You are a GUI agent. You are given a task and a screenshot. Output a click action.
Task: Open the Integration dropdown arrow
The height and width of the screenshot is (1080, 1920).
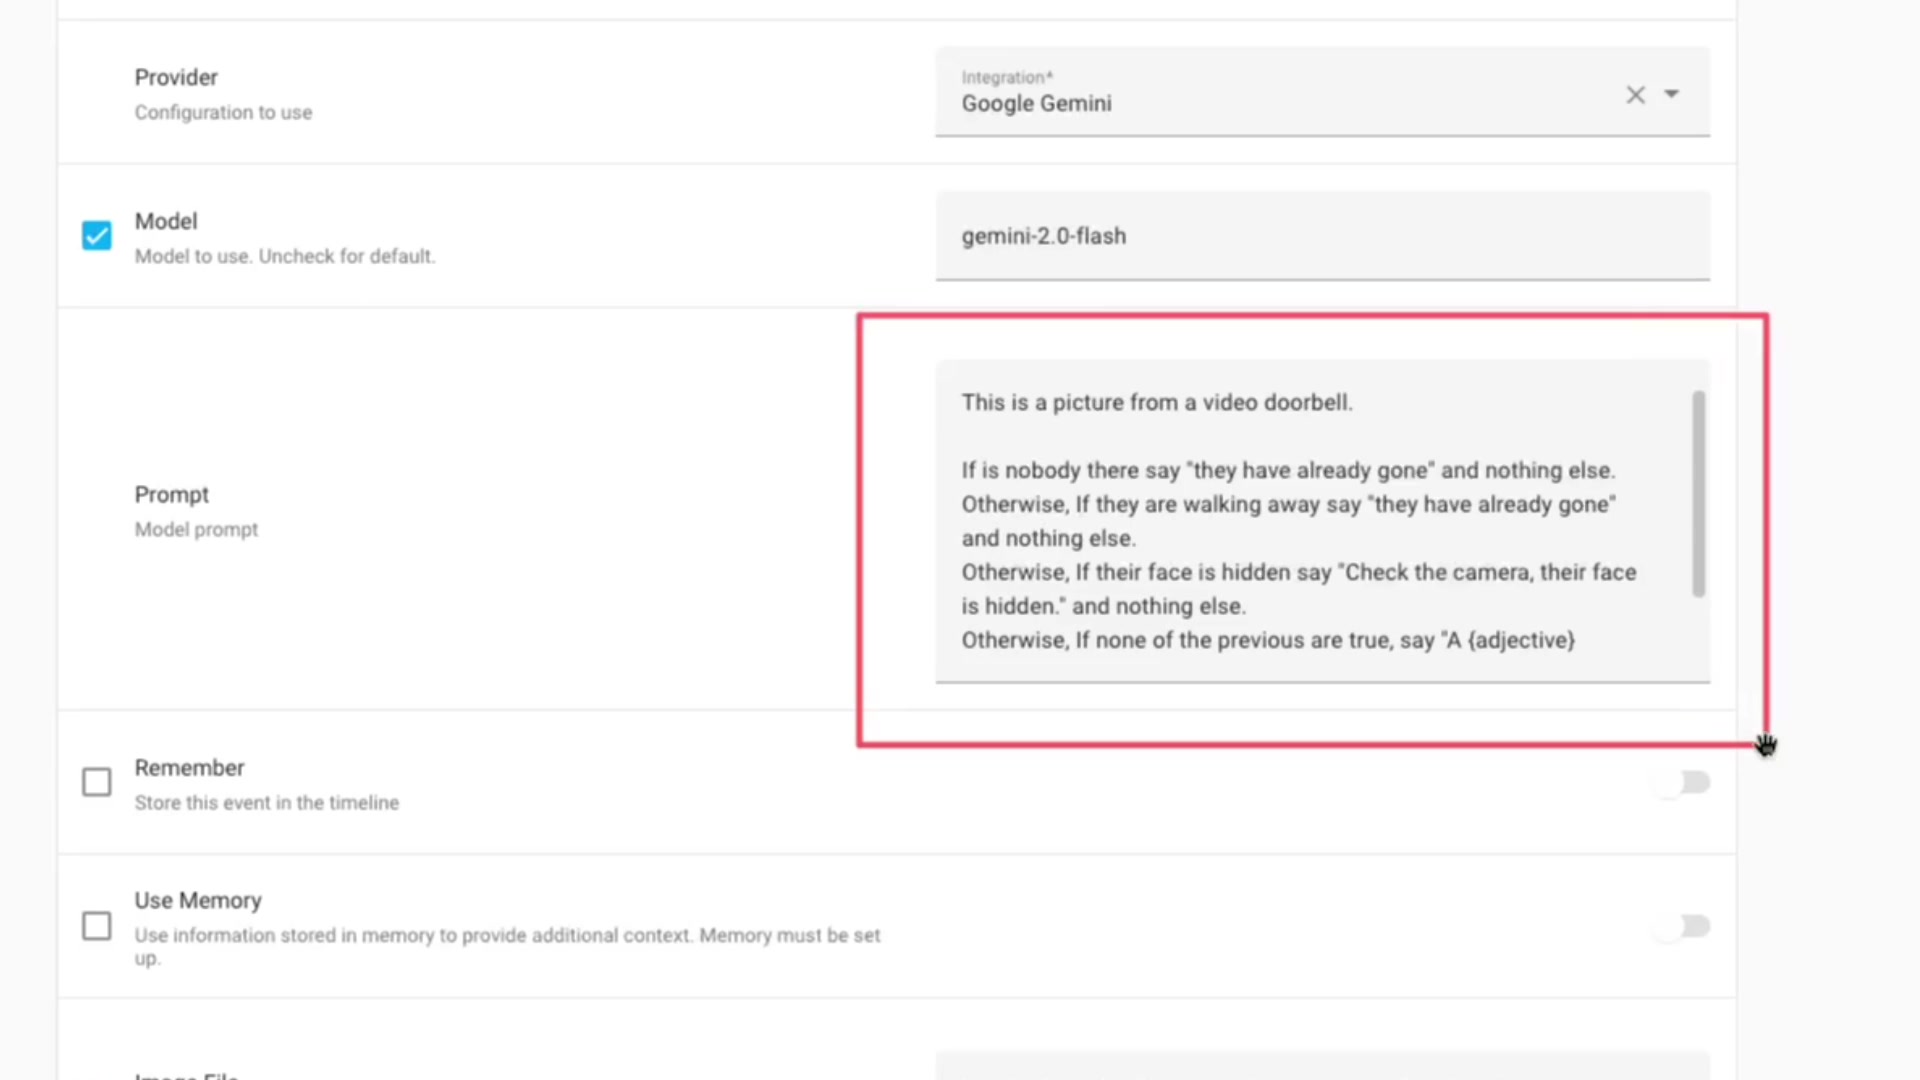[1671, 94]
